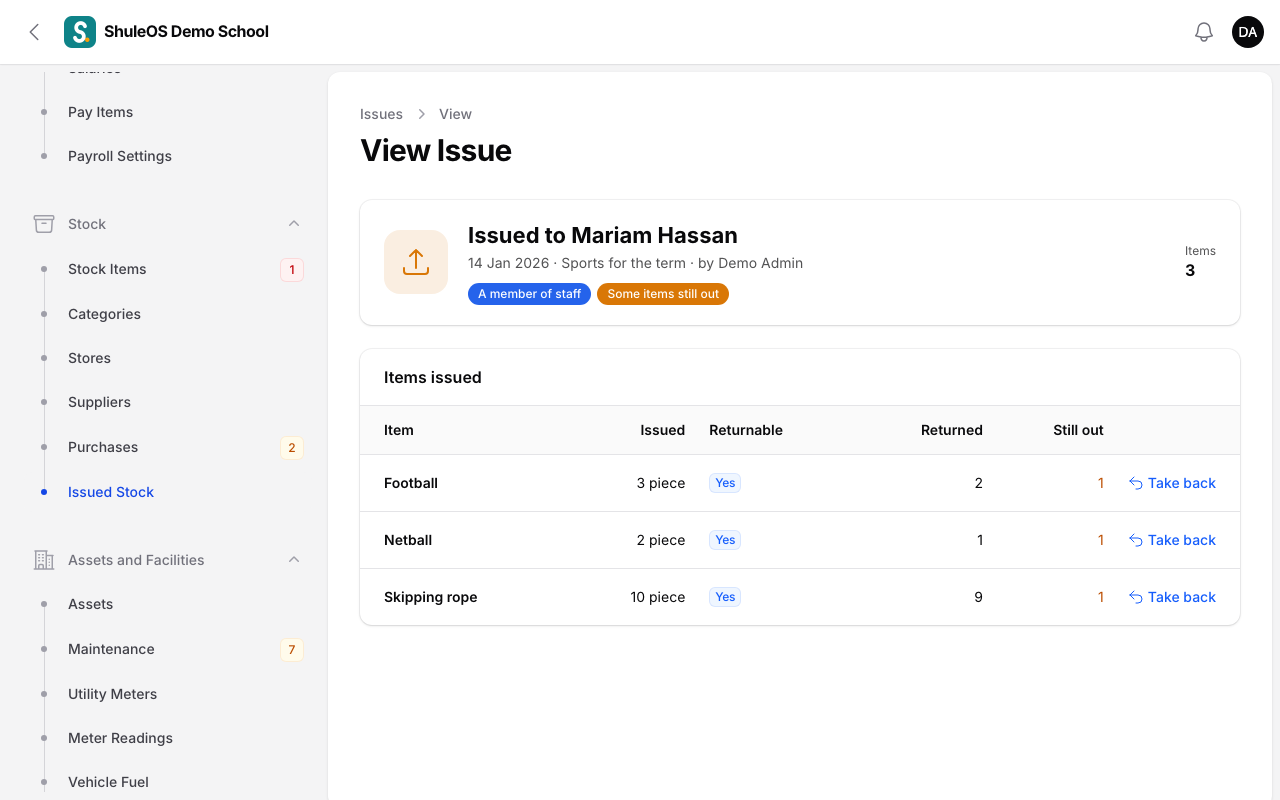Click the Netball row name
This screenshot has height=800, width=1280.
tap(408, 540)
